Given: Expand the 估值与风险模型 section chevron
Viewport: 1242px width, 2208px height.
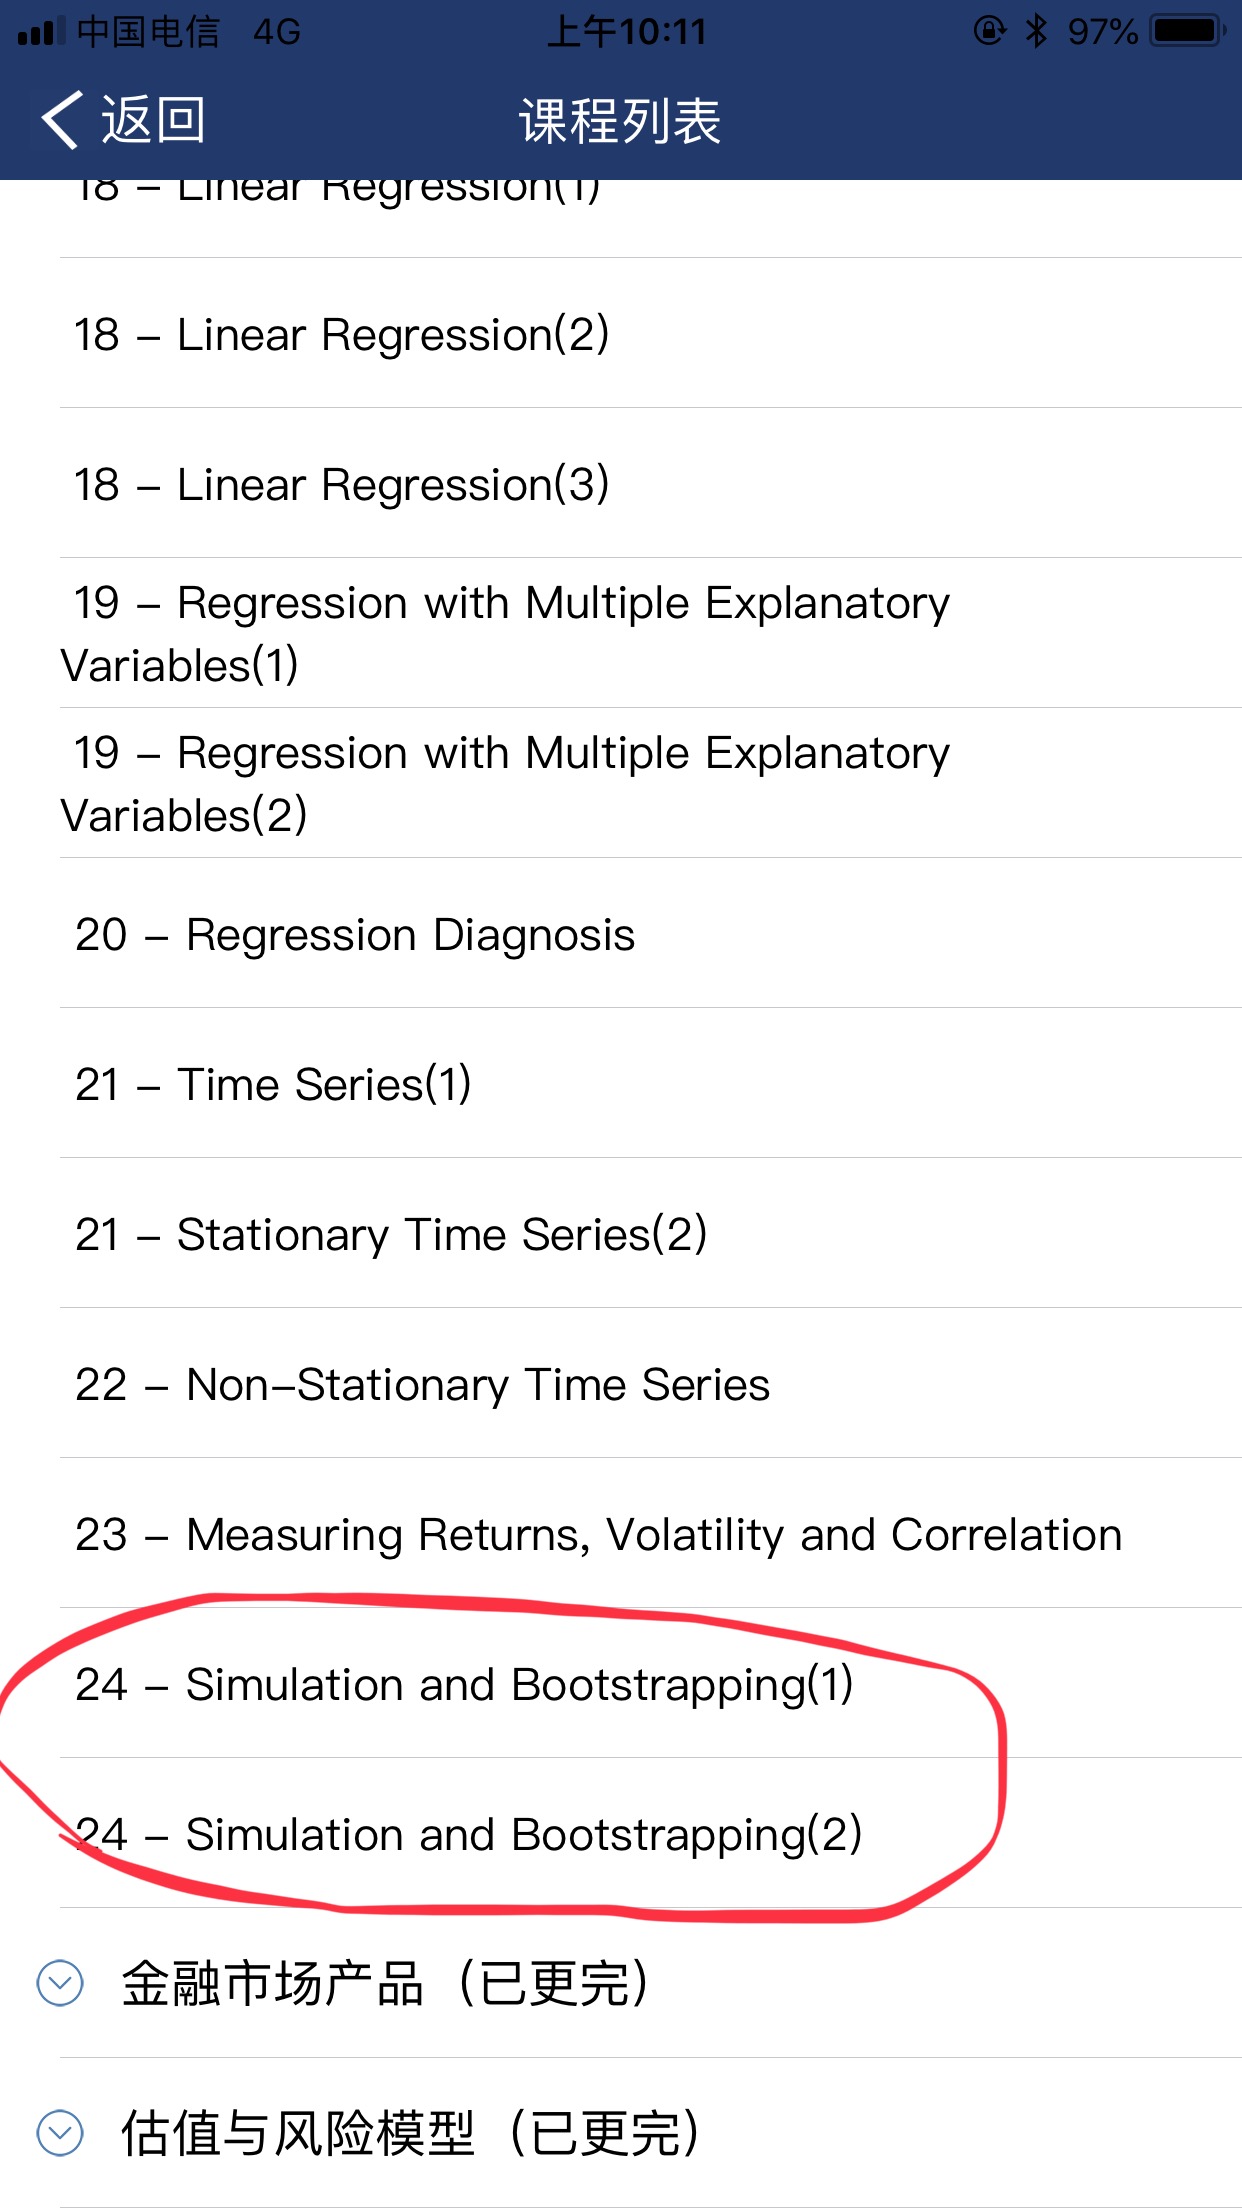Looking at the screenshot, I should point(60,2133).
